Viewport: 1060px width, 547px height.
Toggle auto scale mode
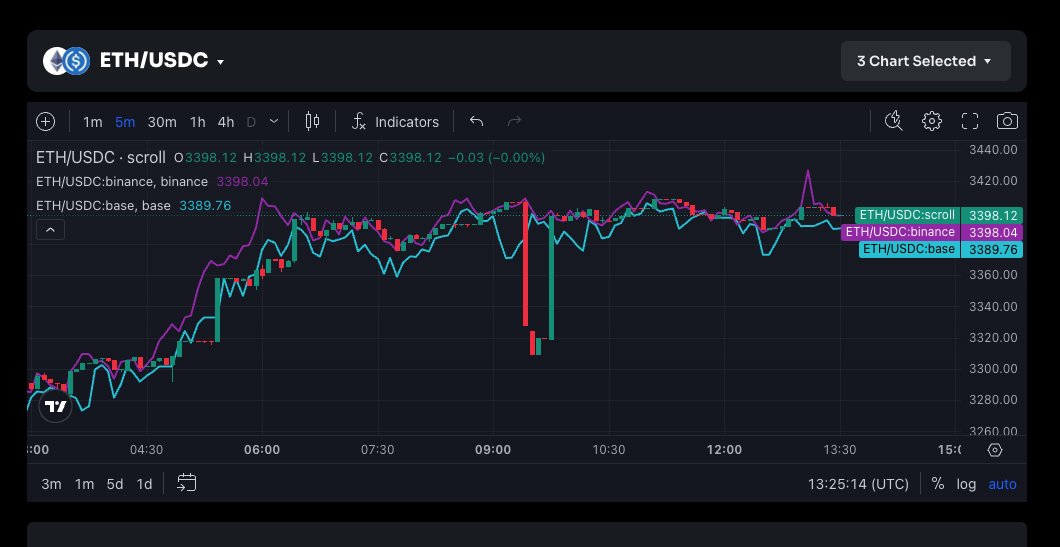click(x=1003, y=484)
